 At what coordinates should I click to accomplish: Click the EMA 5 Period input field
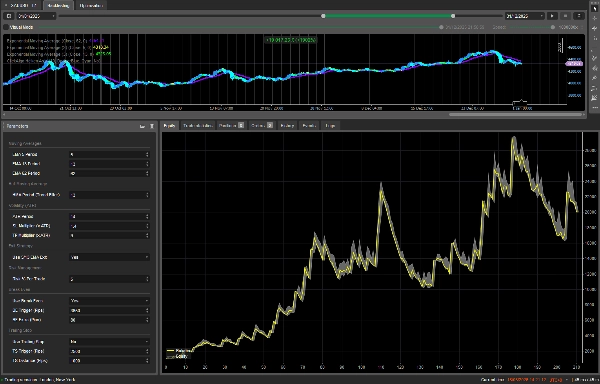click(109, 155)
